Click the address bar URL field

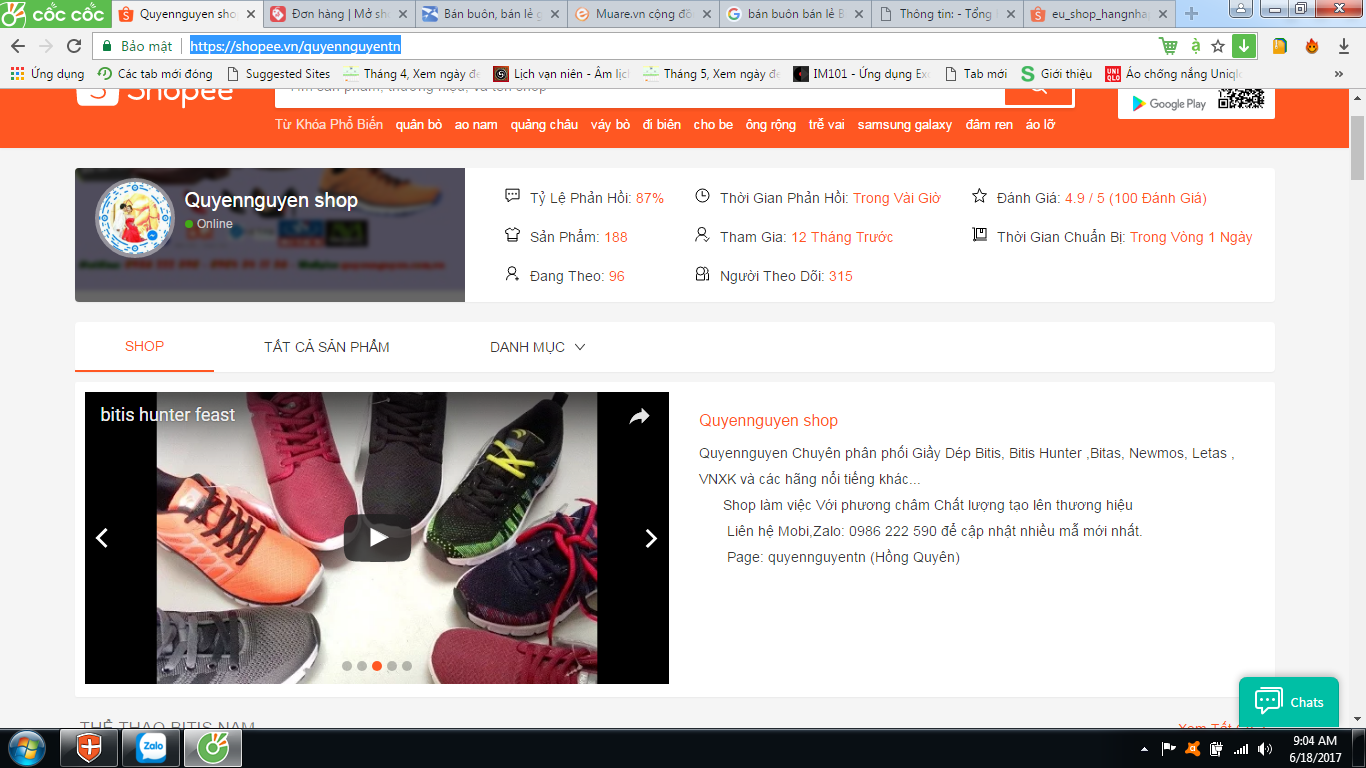600,46
